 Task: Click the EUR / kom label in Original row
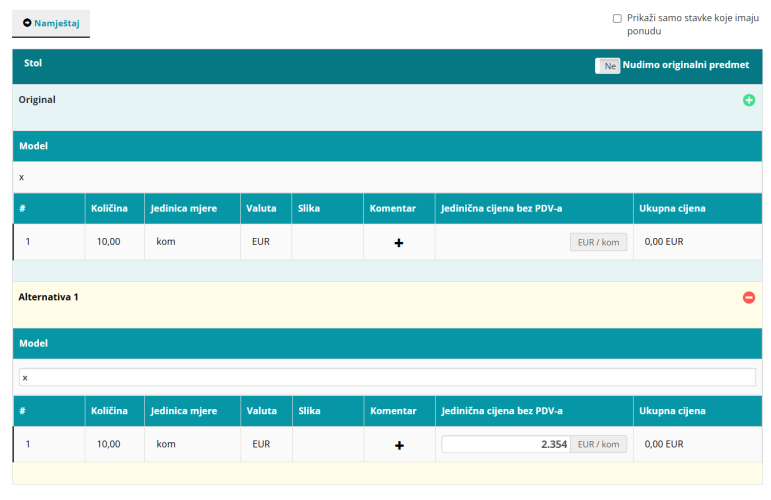click(x=598, y=242)
